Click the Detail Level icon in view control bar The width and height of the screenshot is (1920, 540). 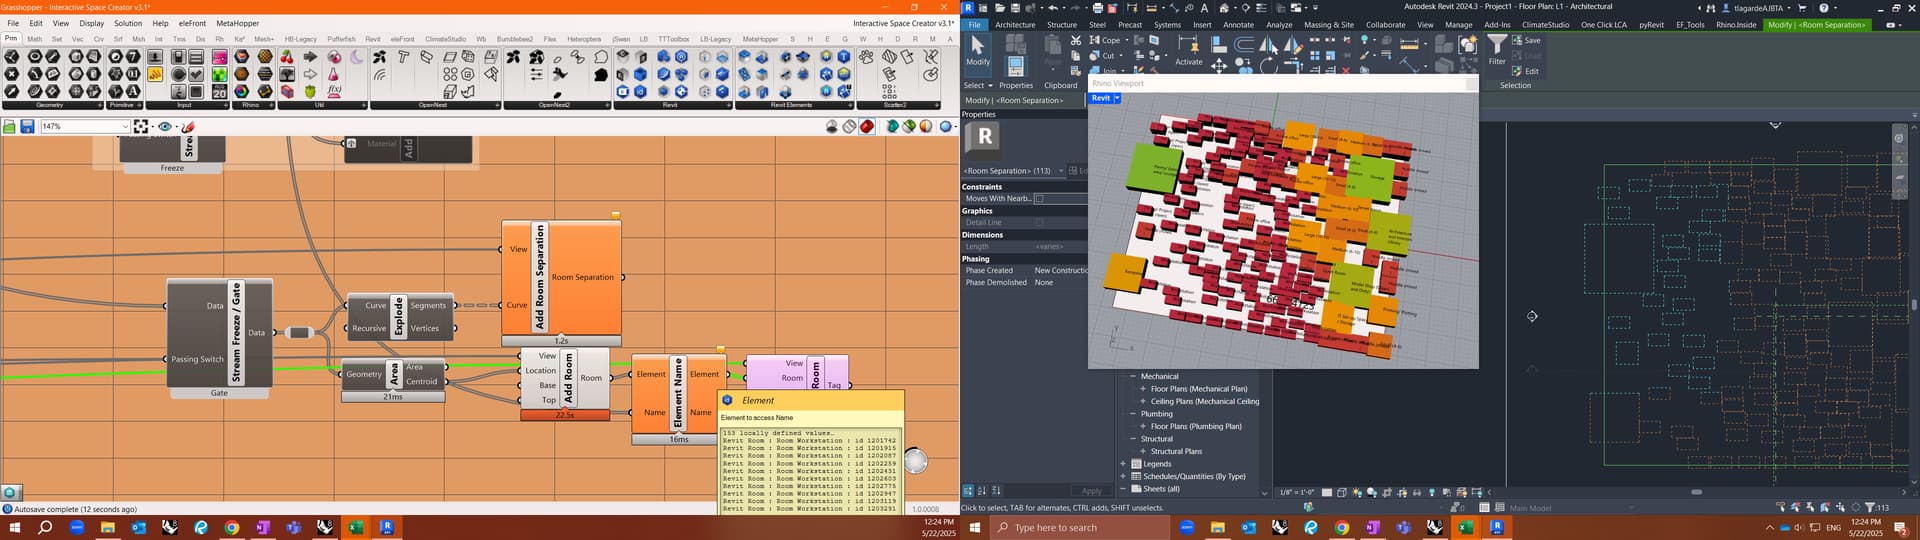[1327, 492]
